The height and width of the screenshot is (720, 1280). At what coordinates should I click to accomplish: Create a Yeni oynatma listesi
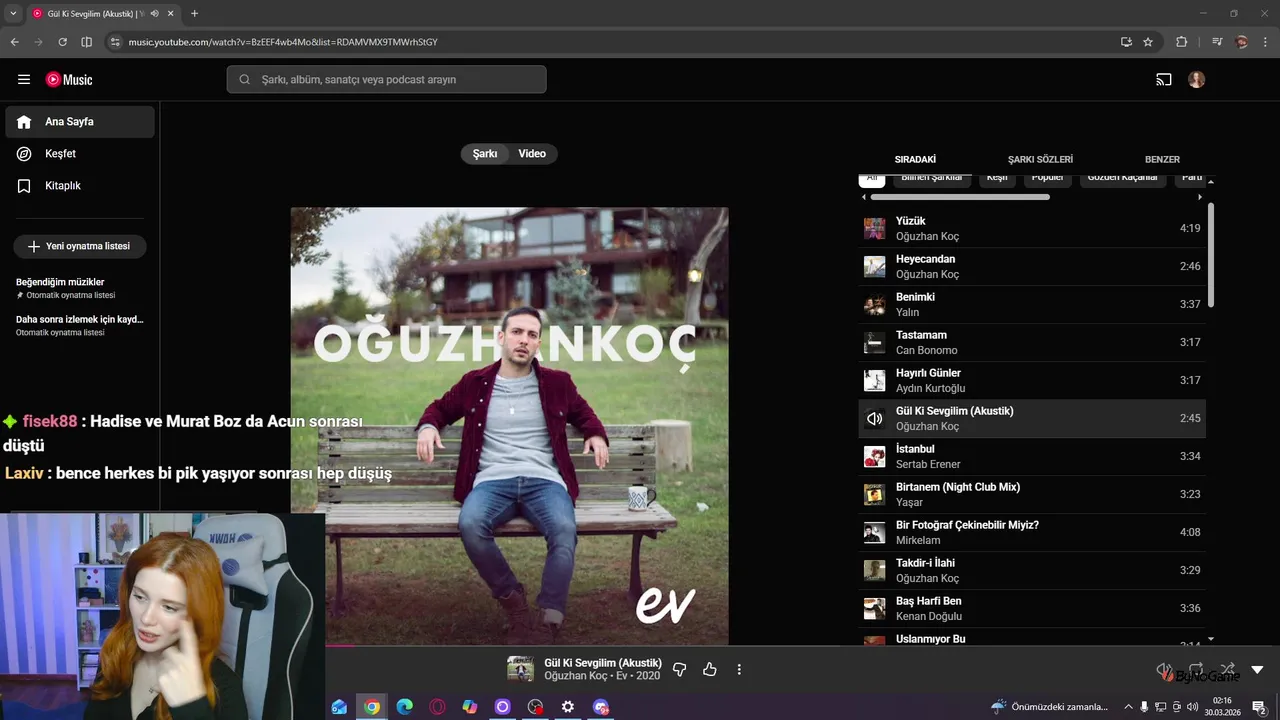pyautogui.click(x=80, y=246)
